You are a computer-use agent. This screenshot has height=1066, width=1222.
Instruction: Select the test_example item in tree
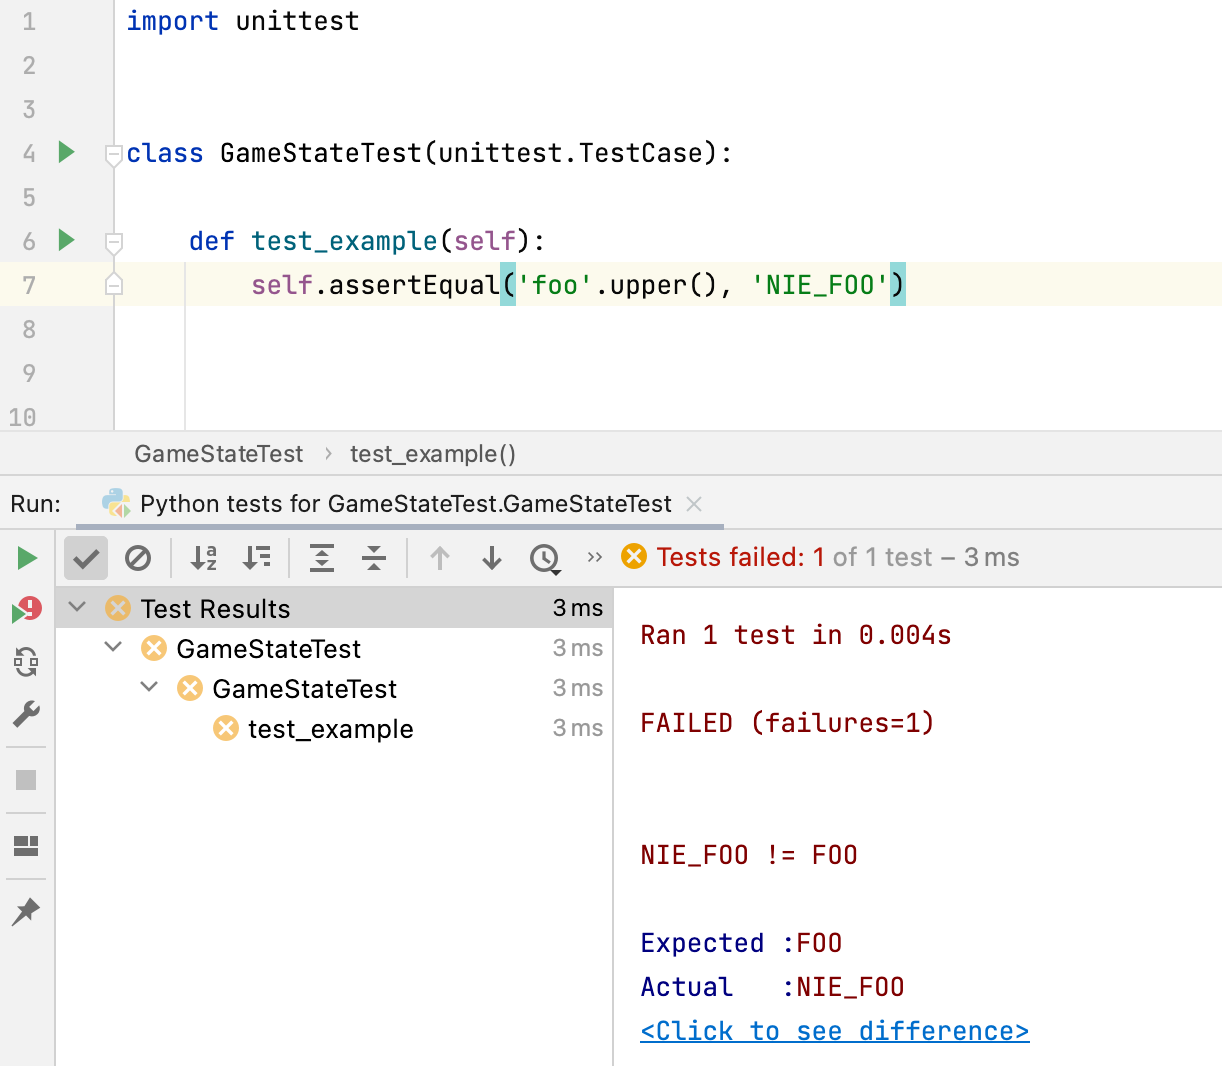coord(330,729)
